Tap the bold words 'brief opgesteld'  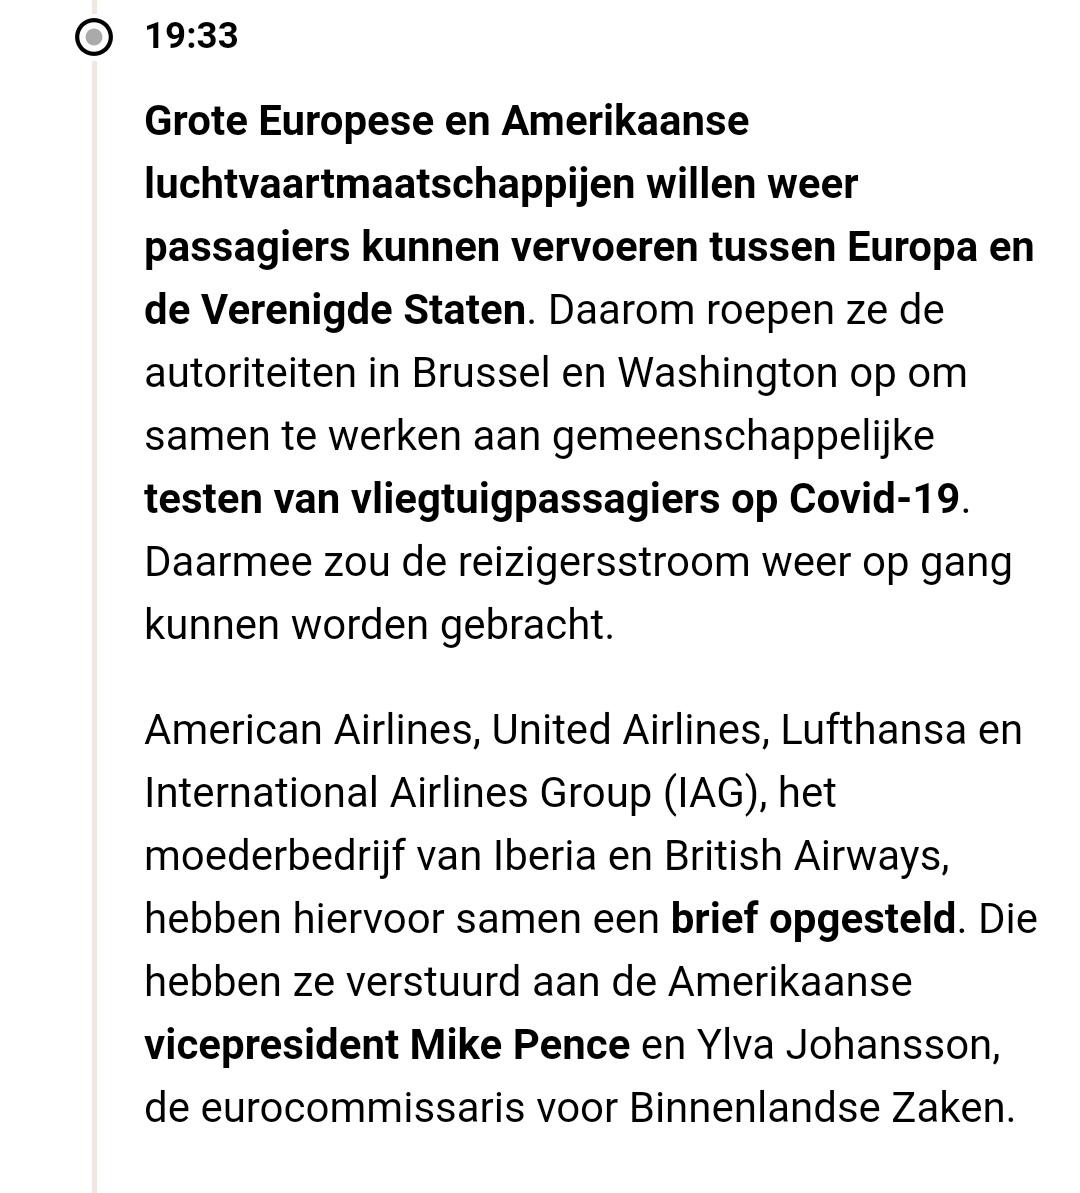pos(813,918)
